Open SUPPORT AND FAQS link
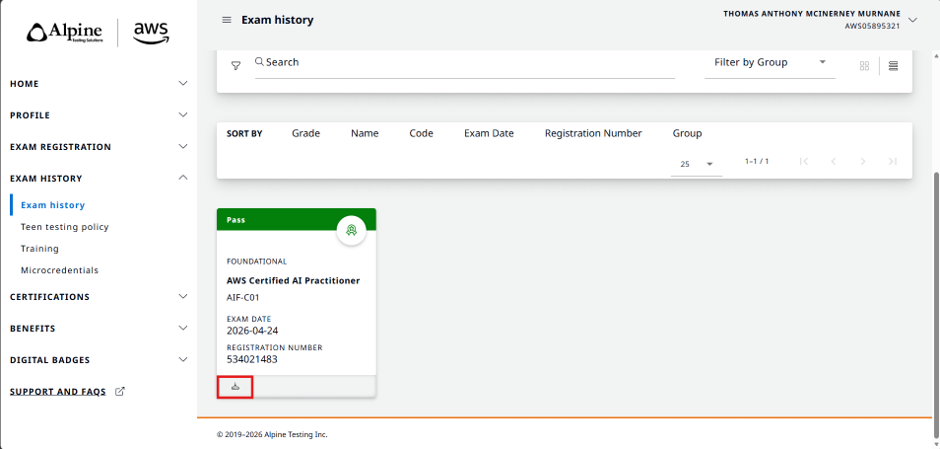 coord(58,392)
